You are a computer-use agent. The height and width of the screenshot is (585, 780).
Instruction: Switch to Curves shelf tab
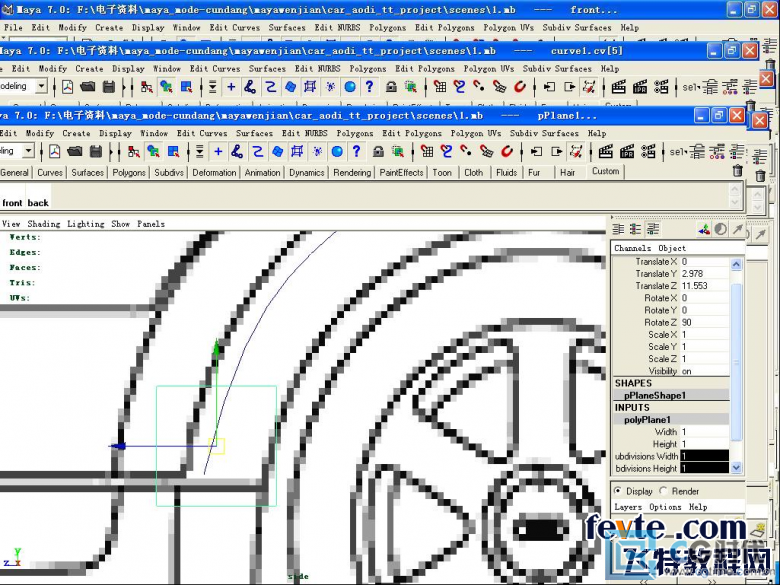coord(50,173)
